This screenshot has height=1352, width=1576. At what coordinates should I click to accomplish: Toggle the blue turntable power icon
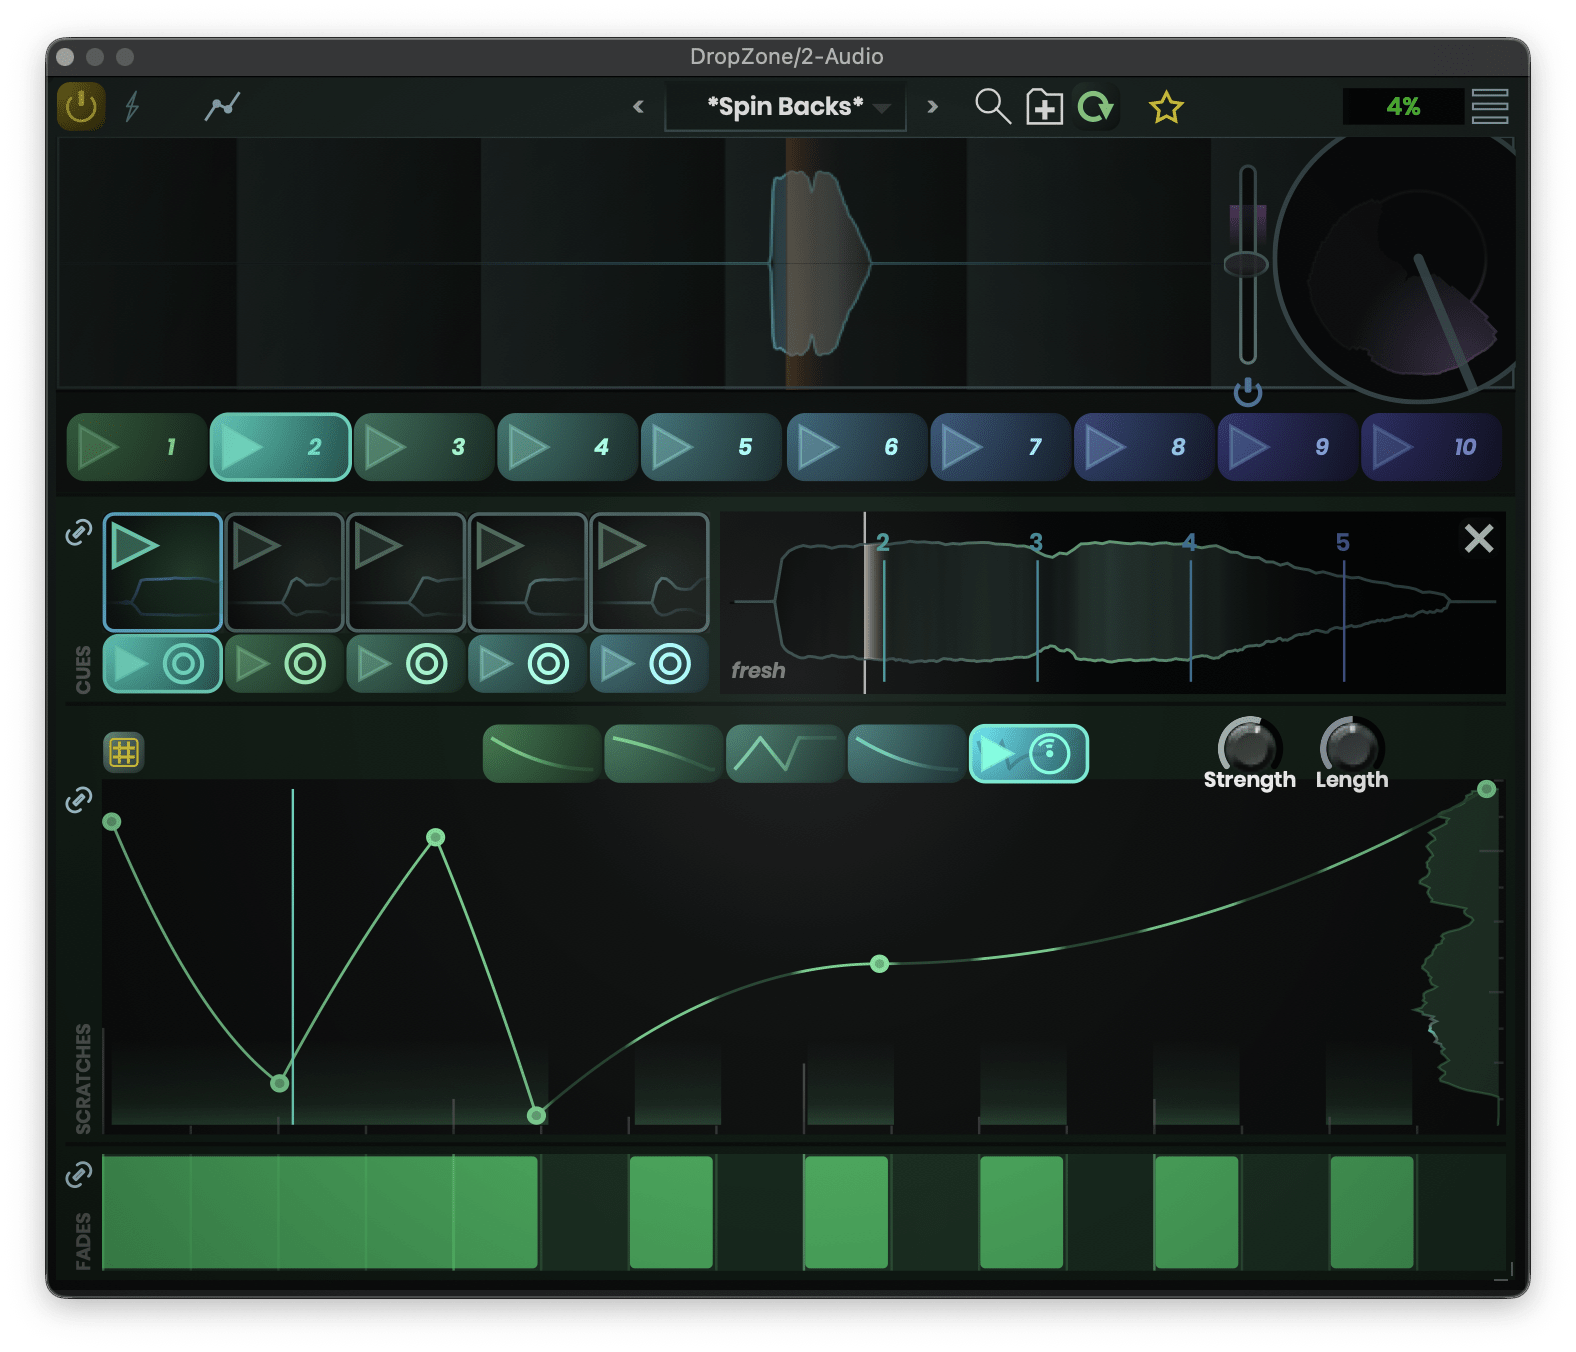1247,392
